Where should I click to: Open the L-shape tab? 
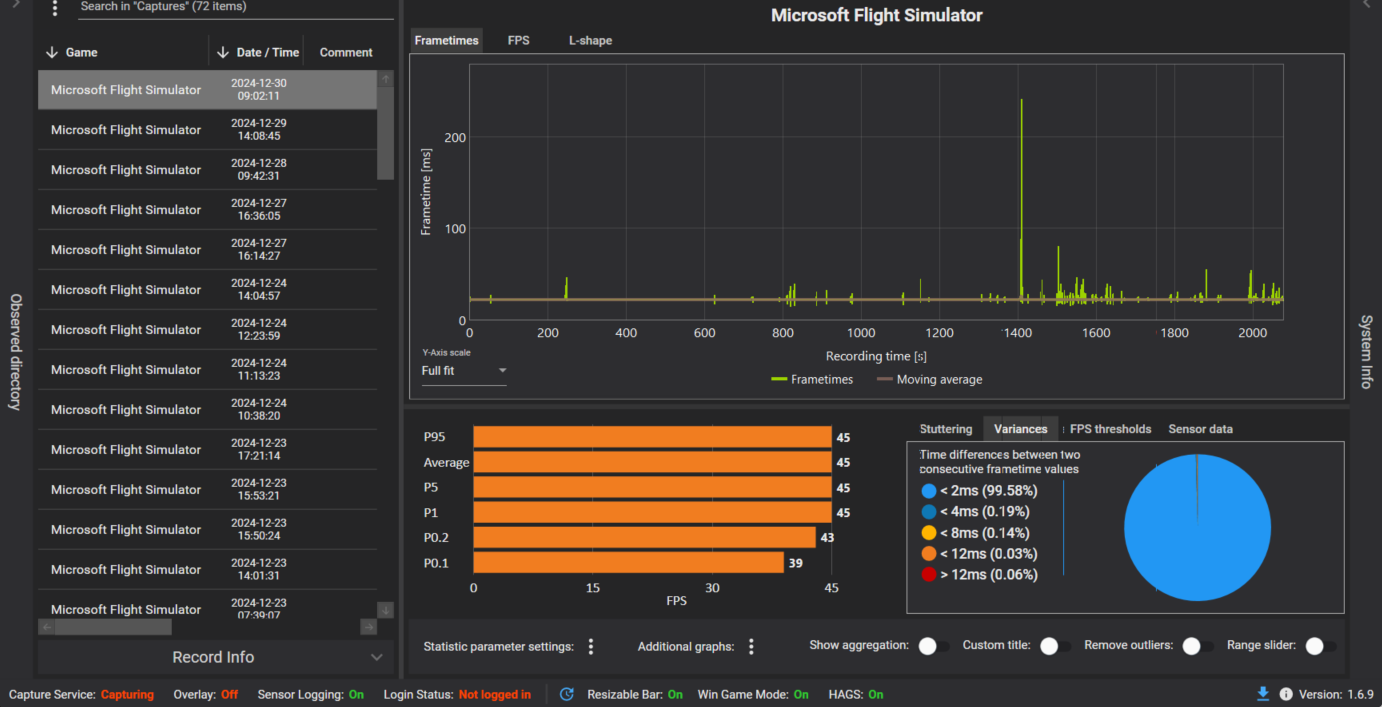coord(590,40)
